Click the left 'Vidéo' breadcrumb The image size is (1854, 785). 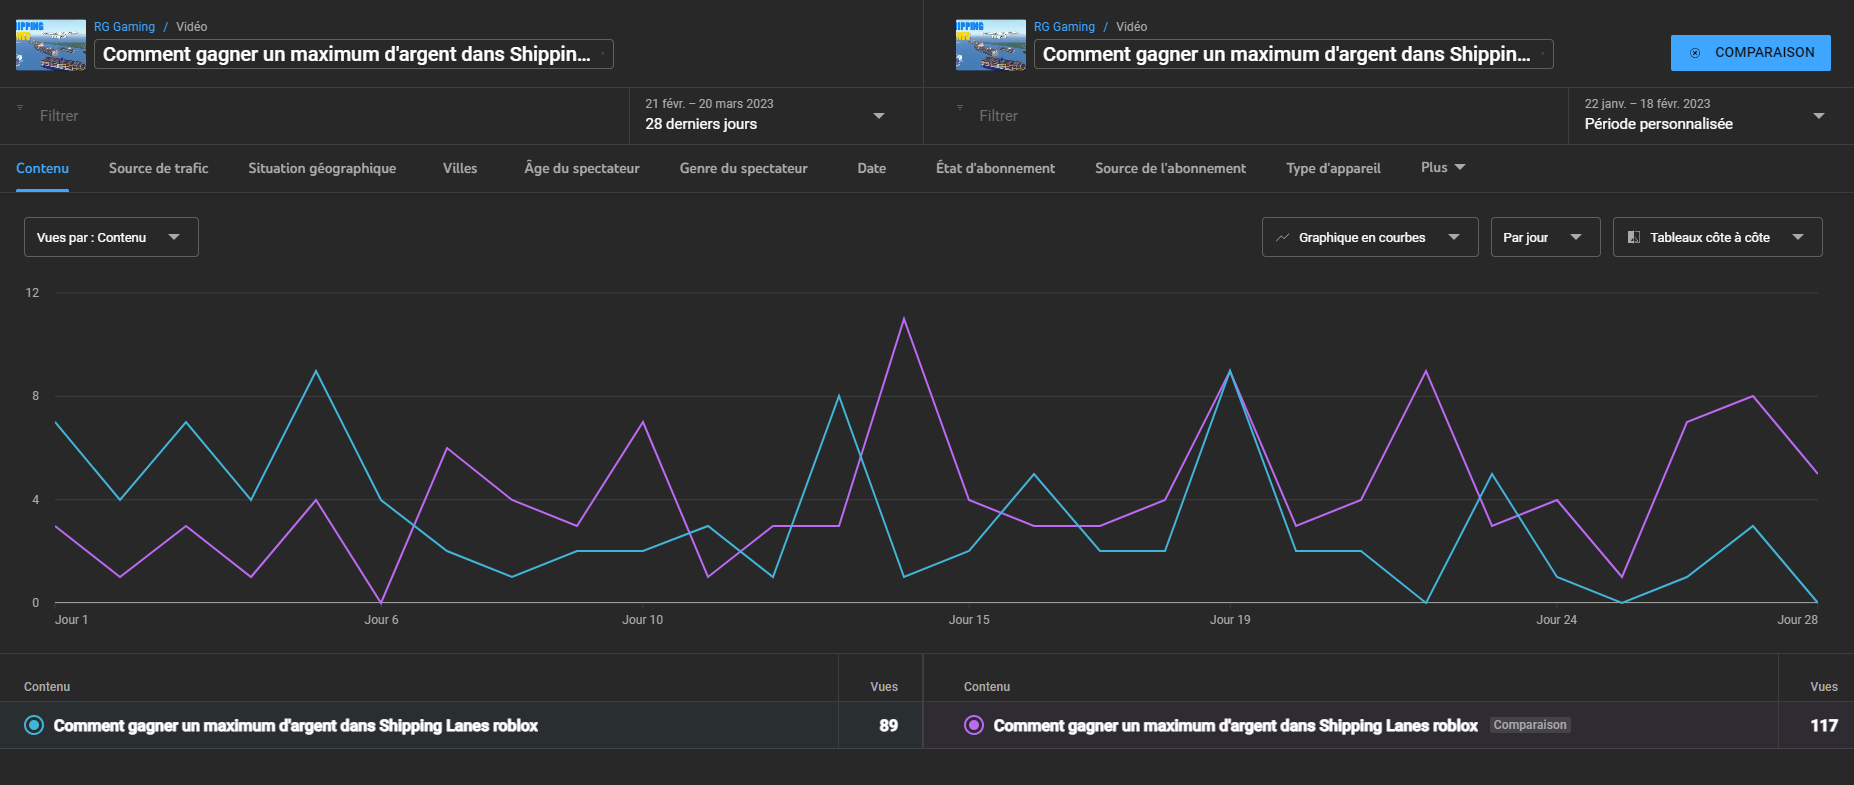[192, 27]
